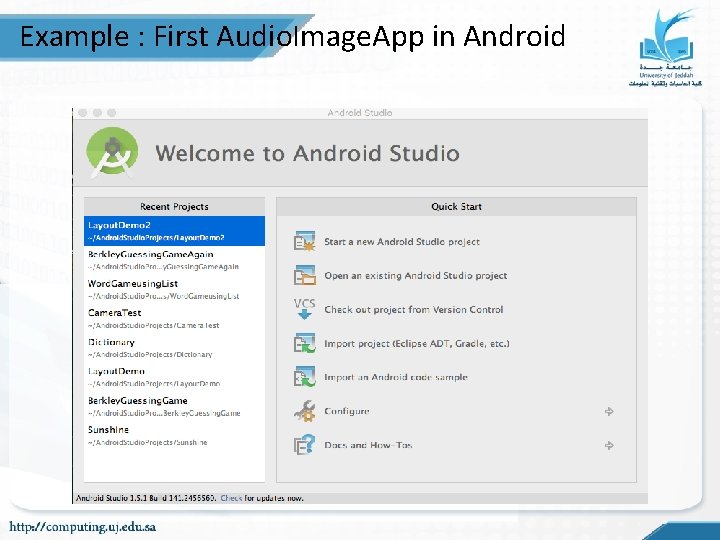Select the CameraTest recent project
Image resolution: width=720 pixels, height=540 pixels.
point(174,319)
